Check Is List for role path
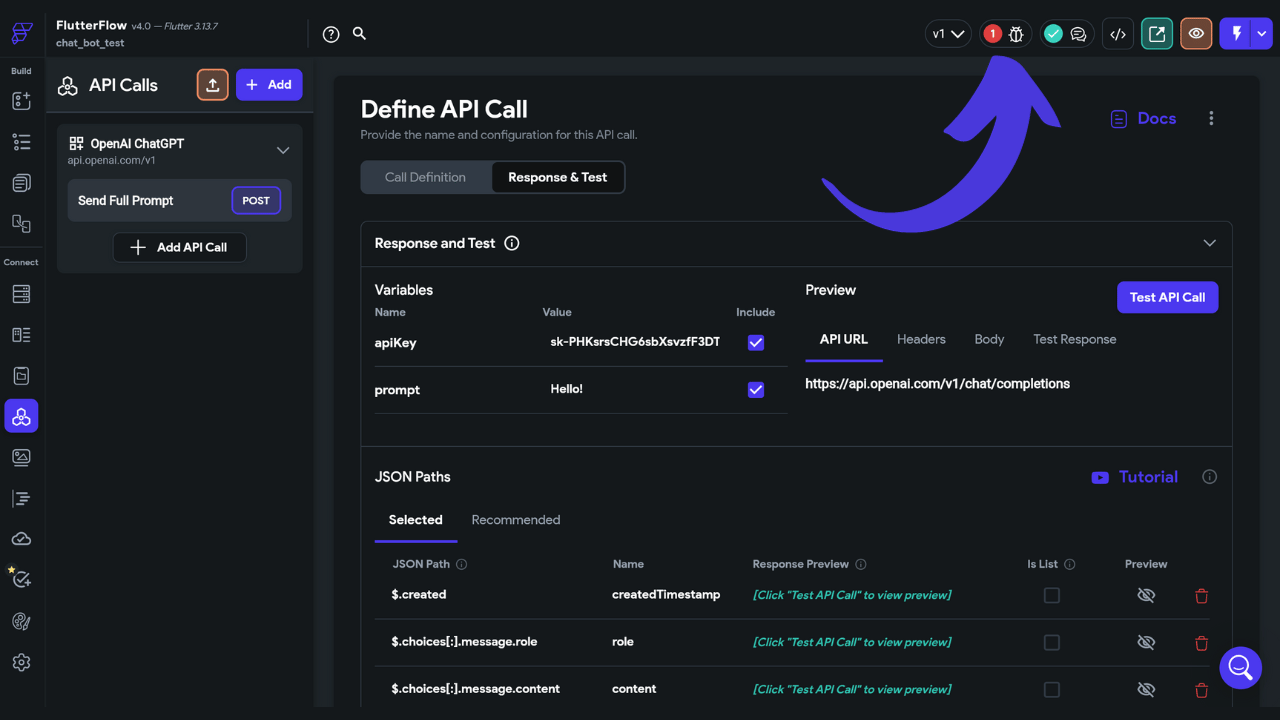The image size is (1280, 720). 1051,642
